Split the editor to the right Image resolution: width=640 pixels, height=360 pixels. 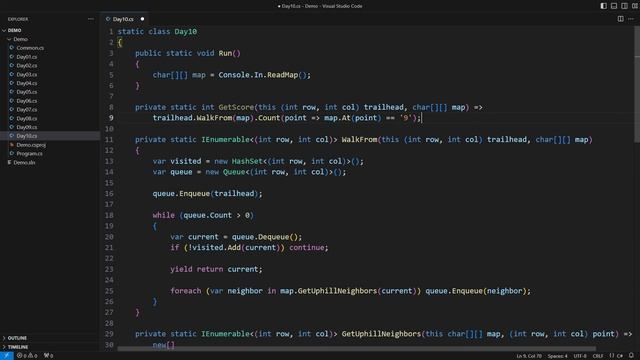coord(620,19)
